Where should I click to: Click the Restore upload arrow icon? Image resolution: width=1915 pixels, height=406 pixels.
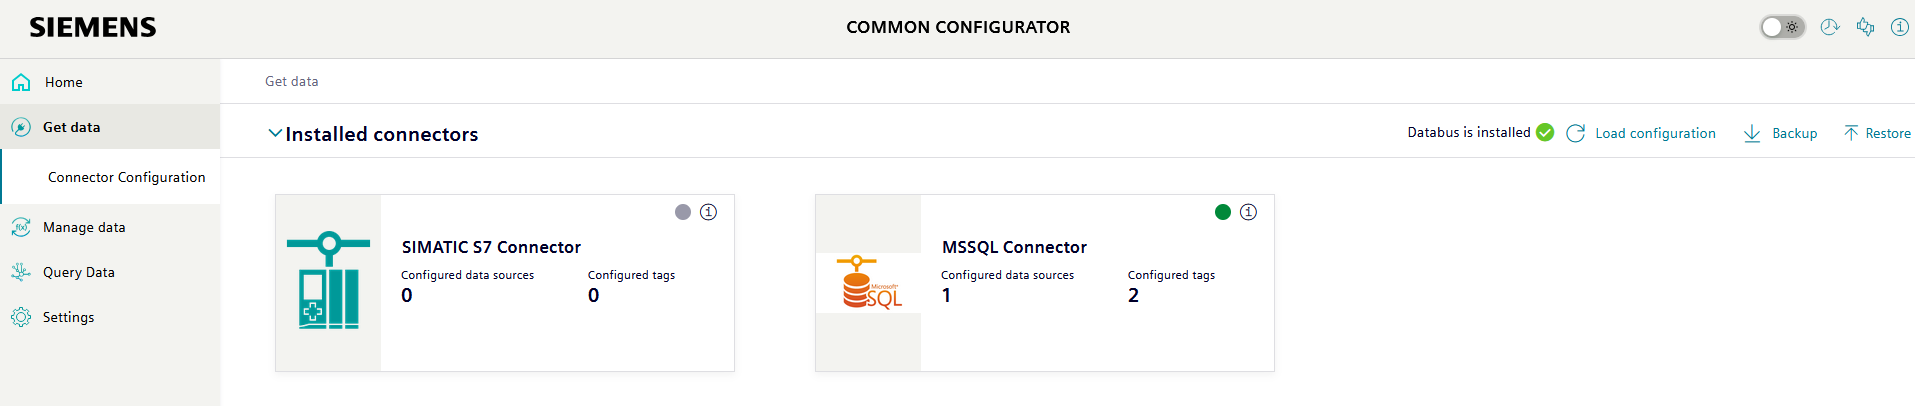pos(1851,133)
